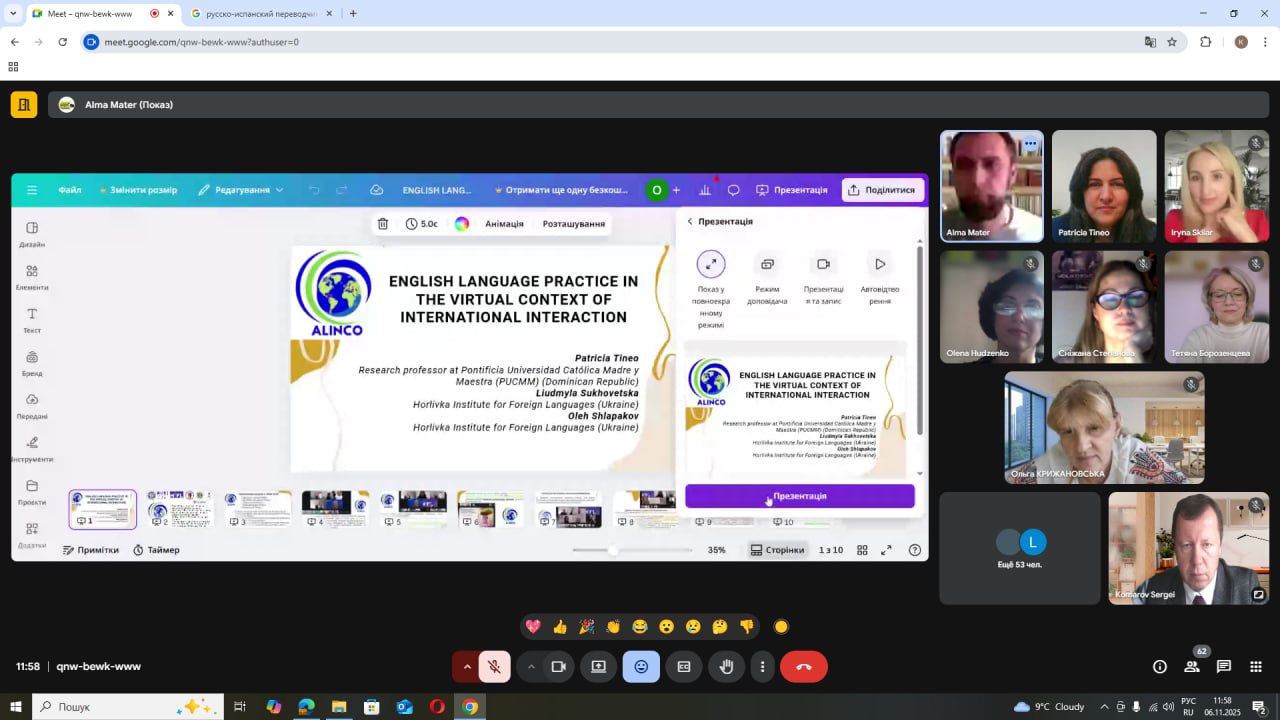
Task: Select the Meet qnw-bewk-www browser tab
Action: pyautogui.click(x=90, y=14)
